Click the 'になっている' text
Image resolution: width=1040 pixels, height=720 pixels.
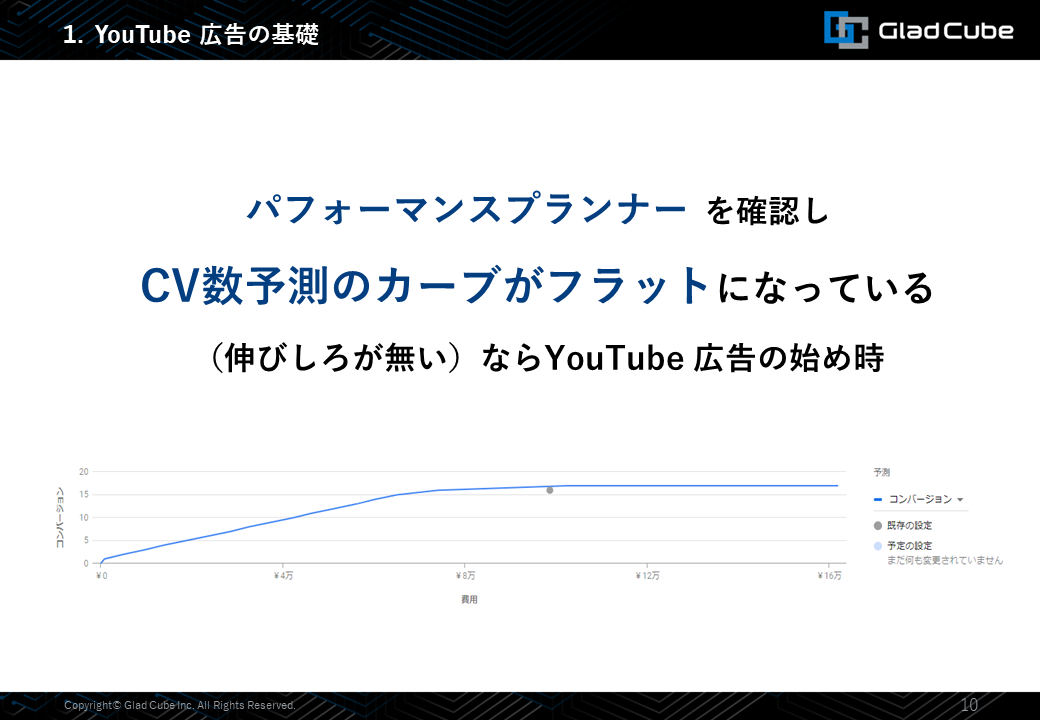pos(826,288)
